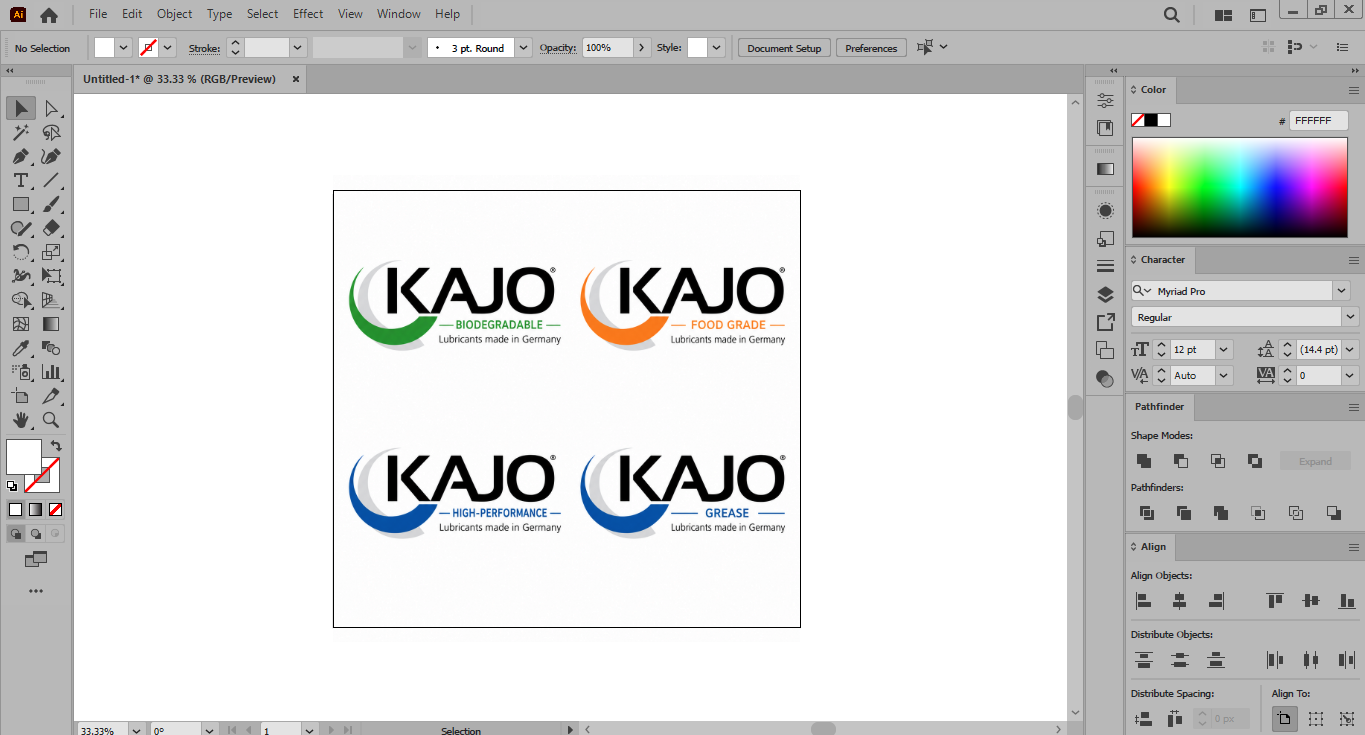
Task: Enable Align to Selection option
Action: coord(1316,718)
